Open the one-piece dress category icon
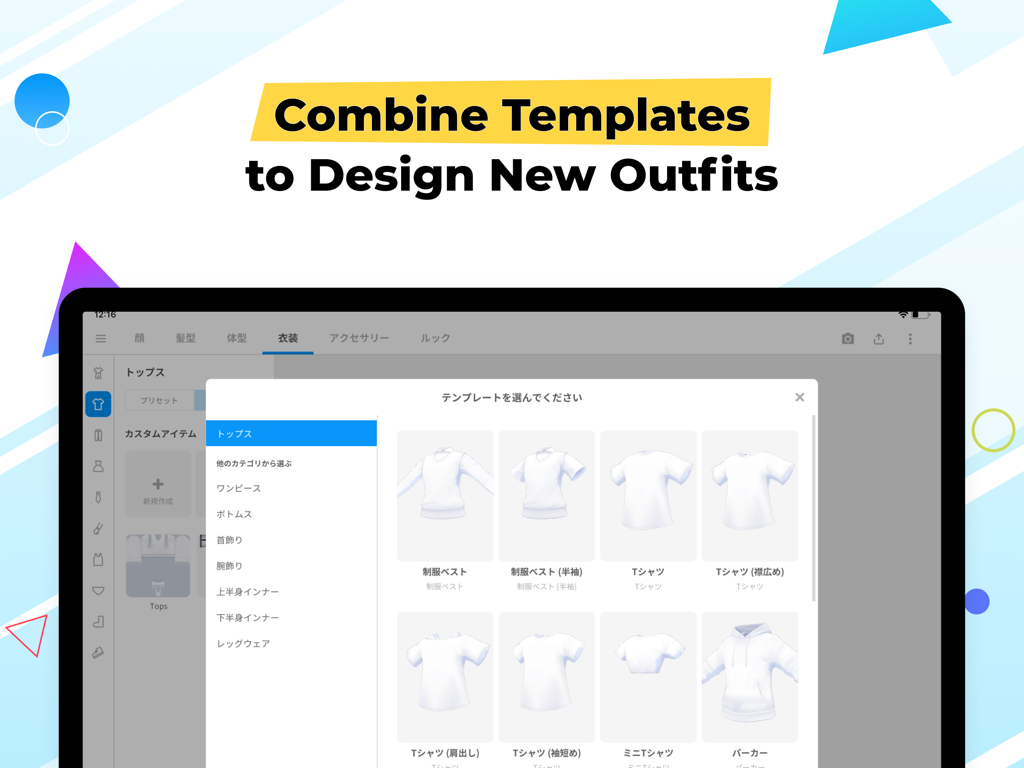This screenshot has height=768, width=1024. 97,466
